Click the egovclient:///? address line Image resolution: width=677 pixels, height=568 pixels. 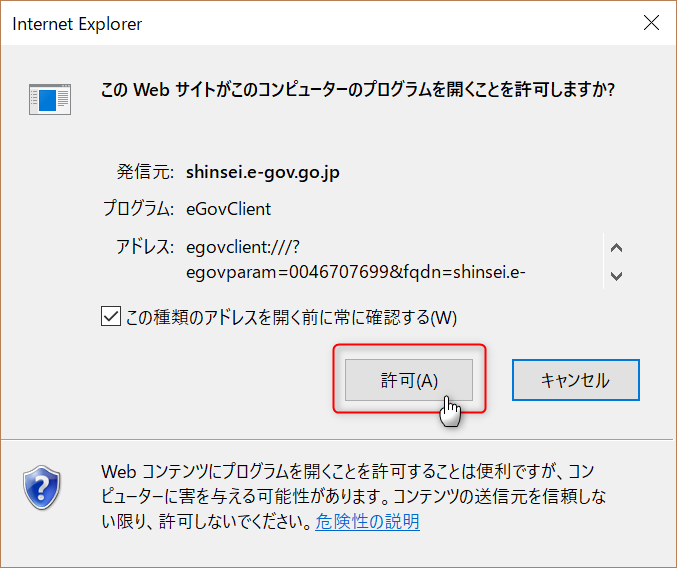(x=243, y=247)
